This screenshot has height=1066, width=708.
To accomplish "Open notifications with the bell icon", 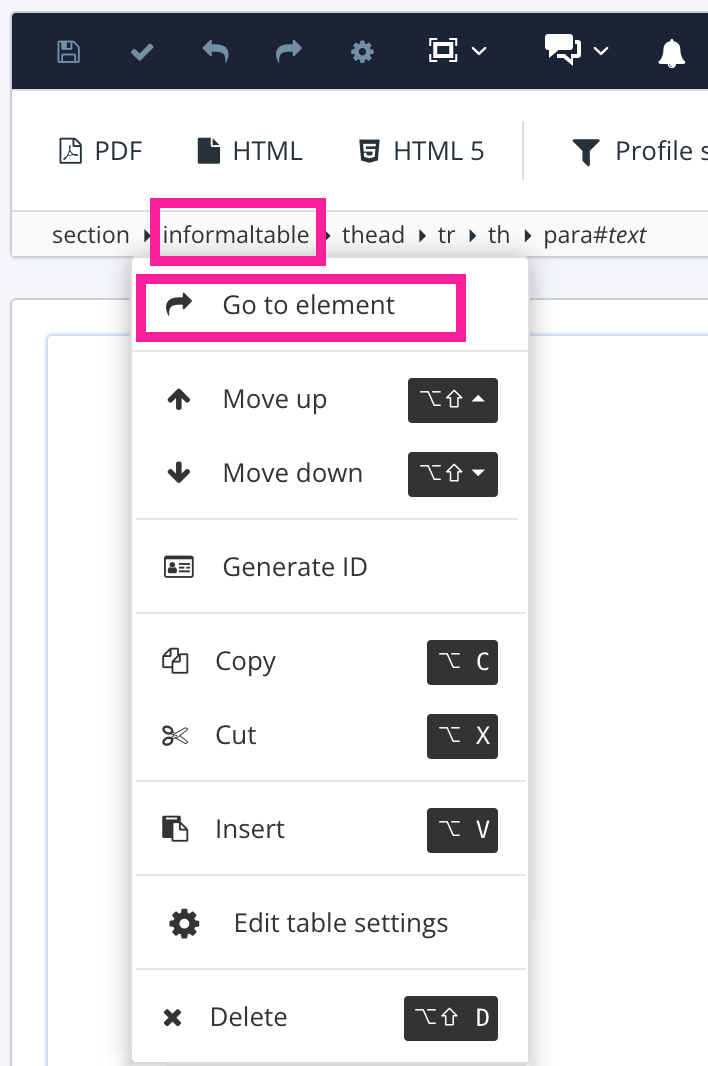I will coord(672,54).
